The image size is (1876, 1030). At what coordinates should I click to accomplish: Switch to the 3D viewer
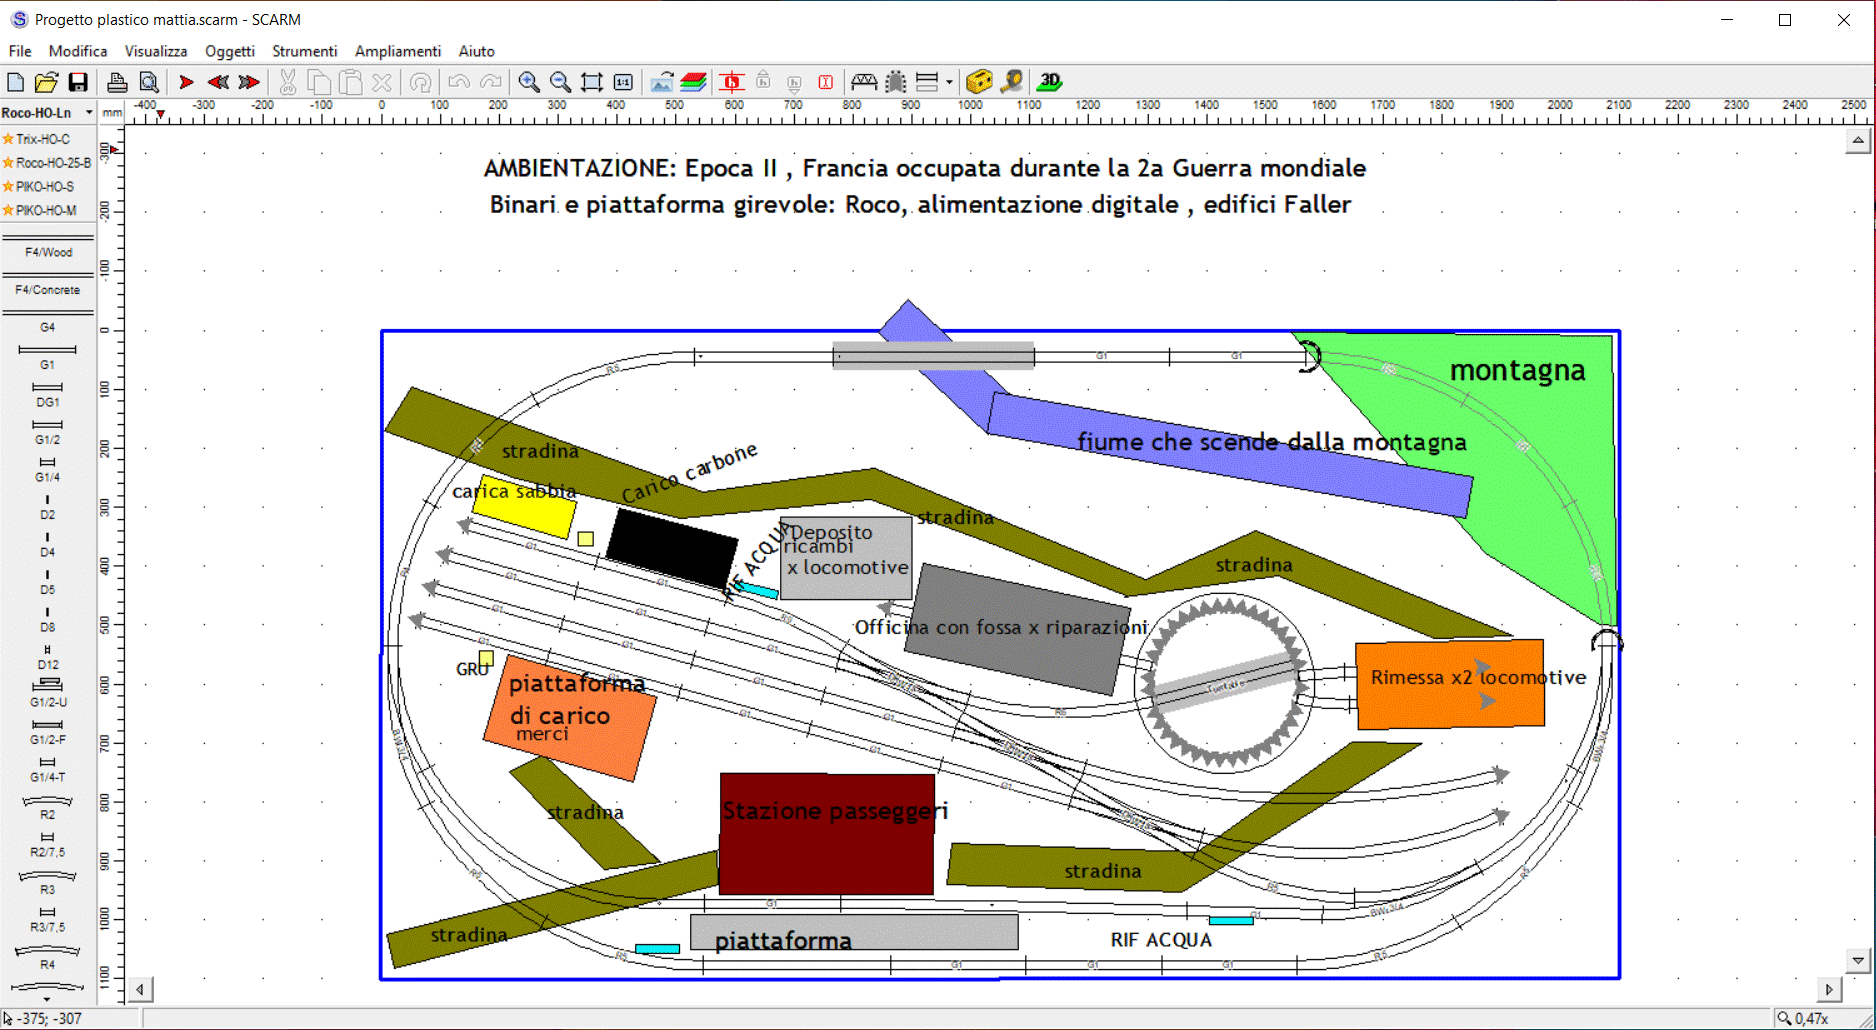(1049, 82)
